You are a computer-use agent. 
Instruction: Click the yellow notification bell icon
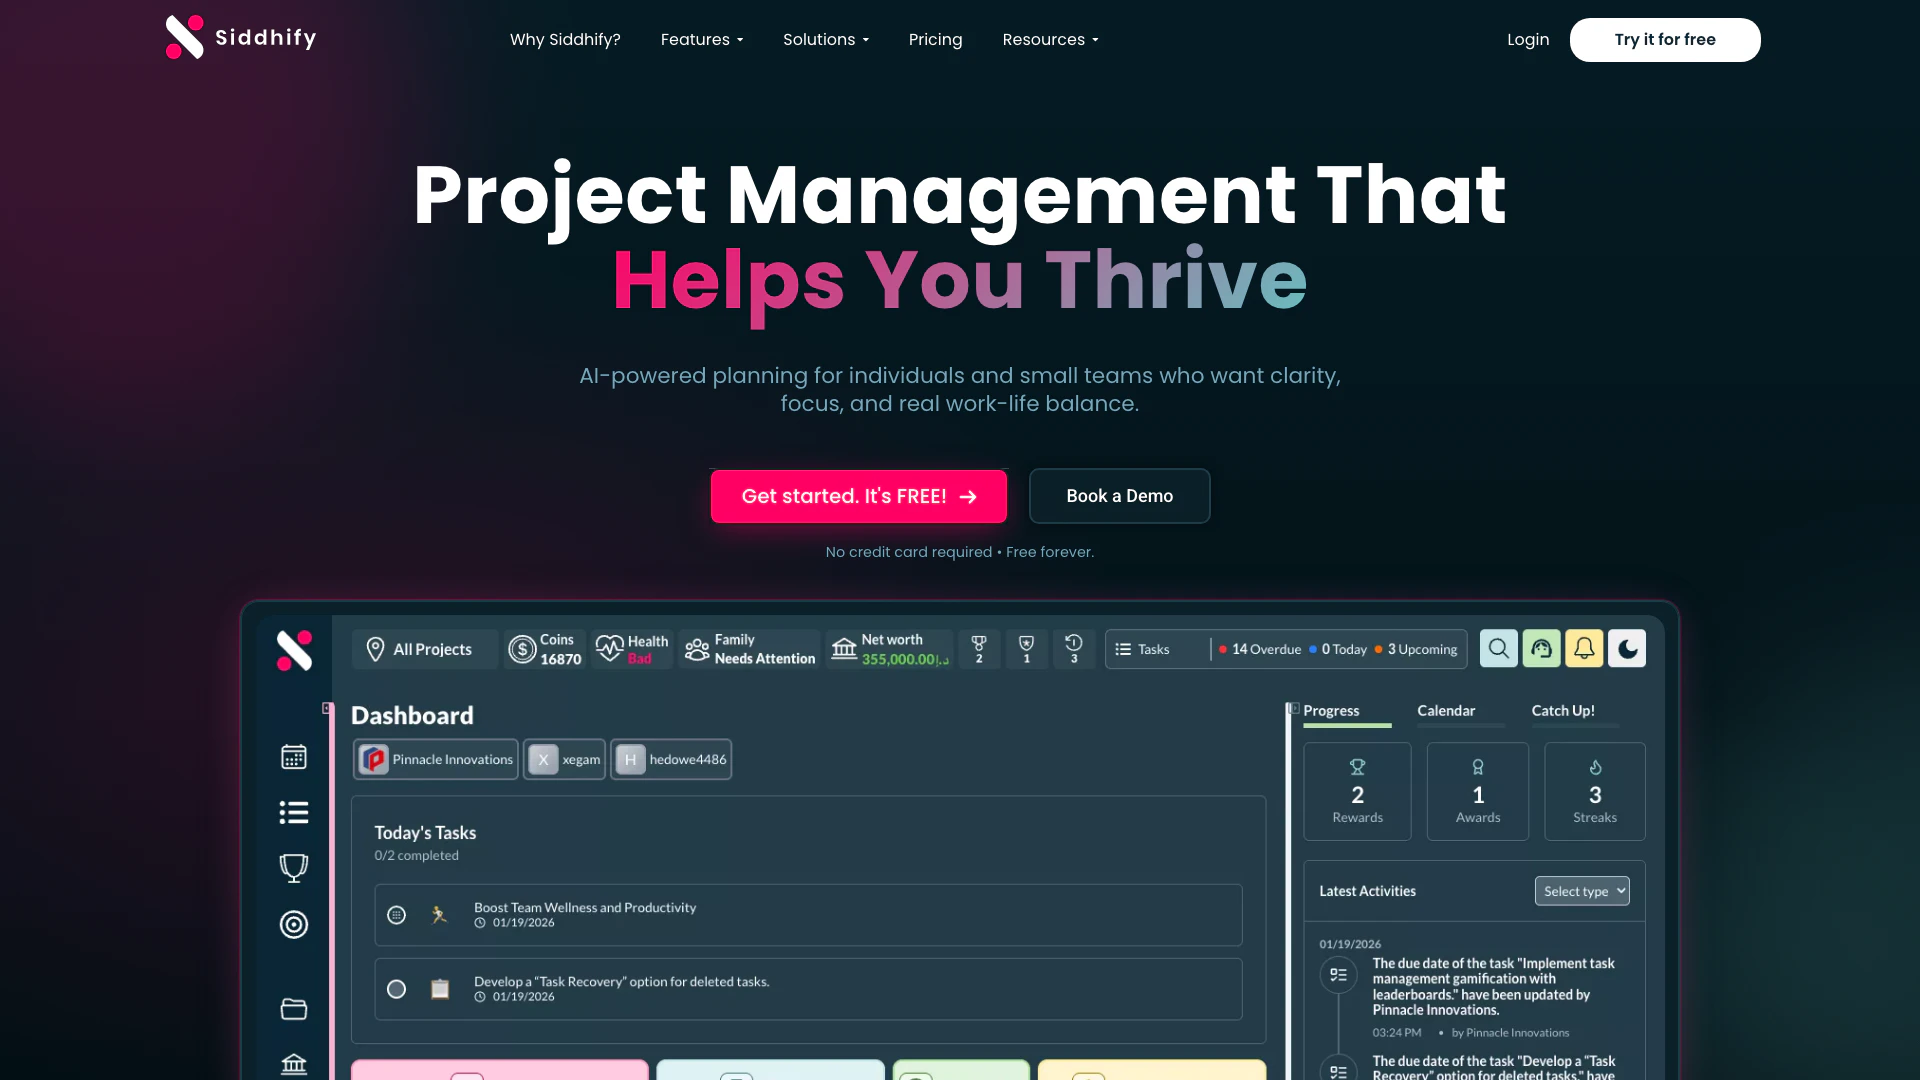coord(1584,648)
